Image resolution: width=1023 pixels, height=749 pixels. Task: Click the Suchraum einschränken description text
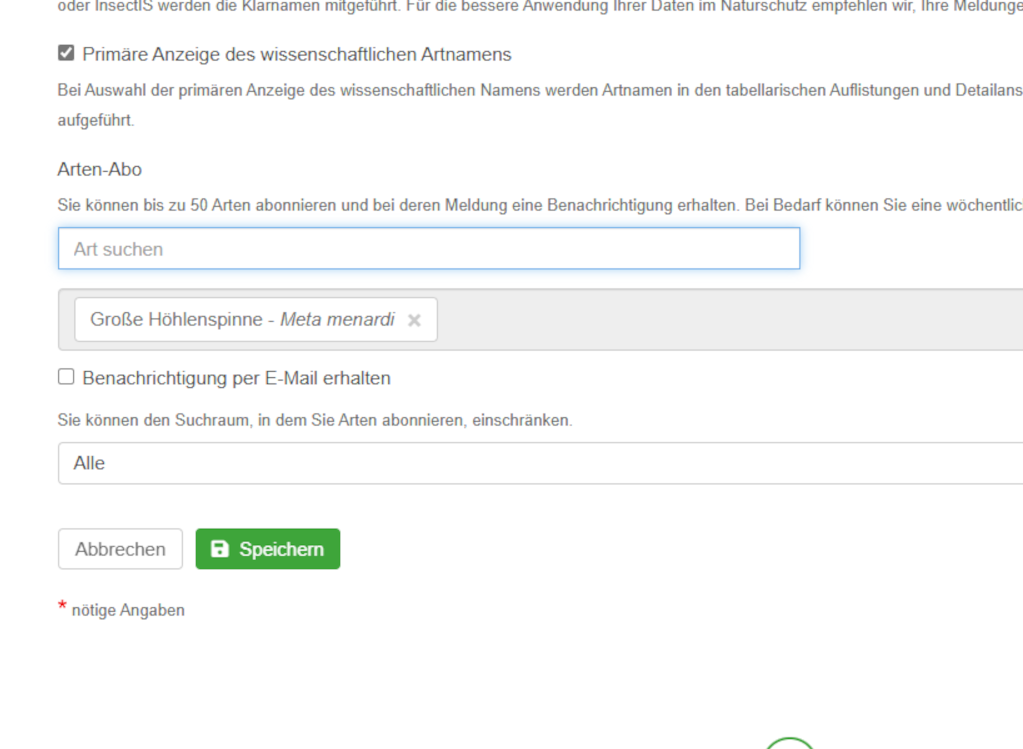[314, 420]
